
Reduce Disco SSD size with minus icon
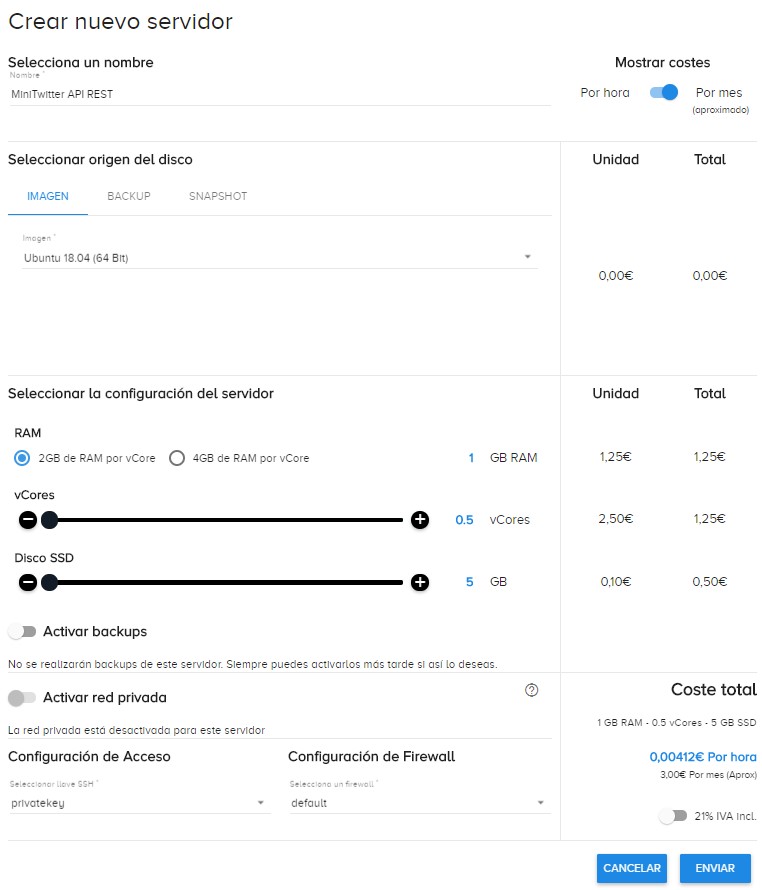pos(27,582)
